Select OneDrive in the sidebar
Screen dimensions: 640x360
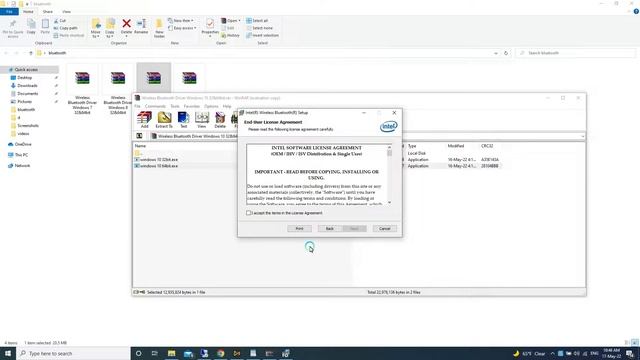tap(22, 144)
